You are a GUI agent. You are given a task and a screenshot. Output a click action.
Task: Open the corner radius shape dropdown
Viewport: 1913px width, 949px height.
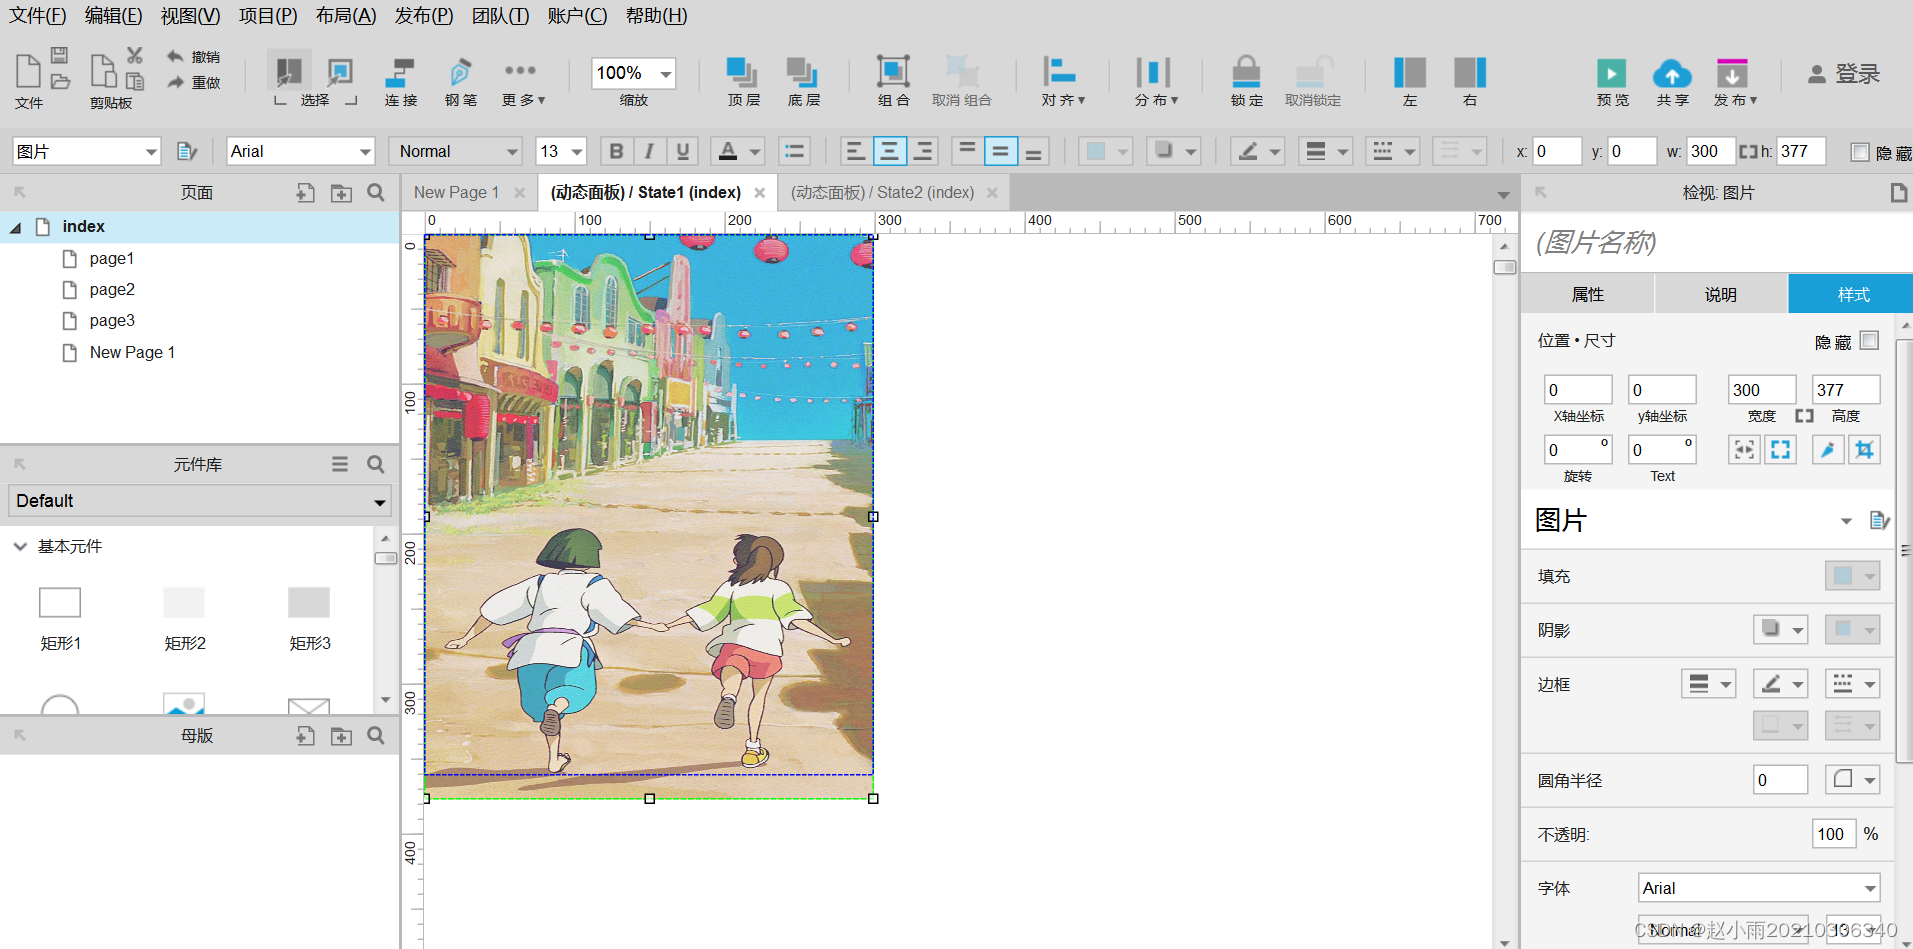1852,779
